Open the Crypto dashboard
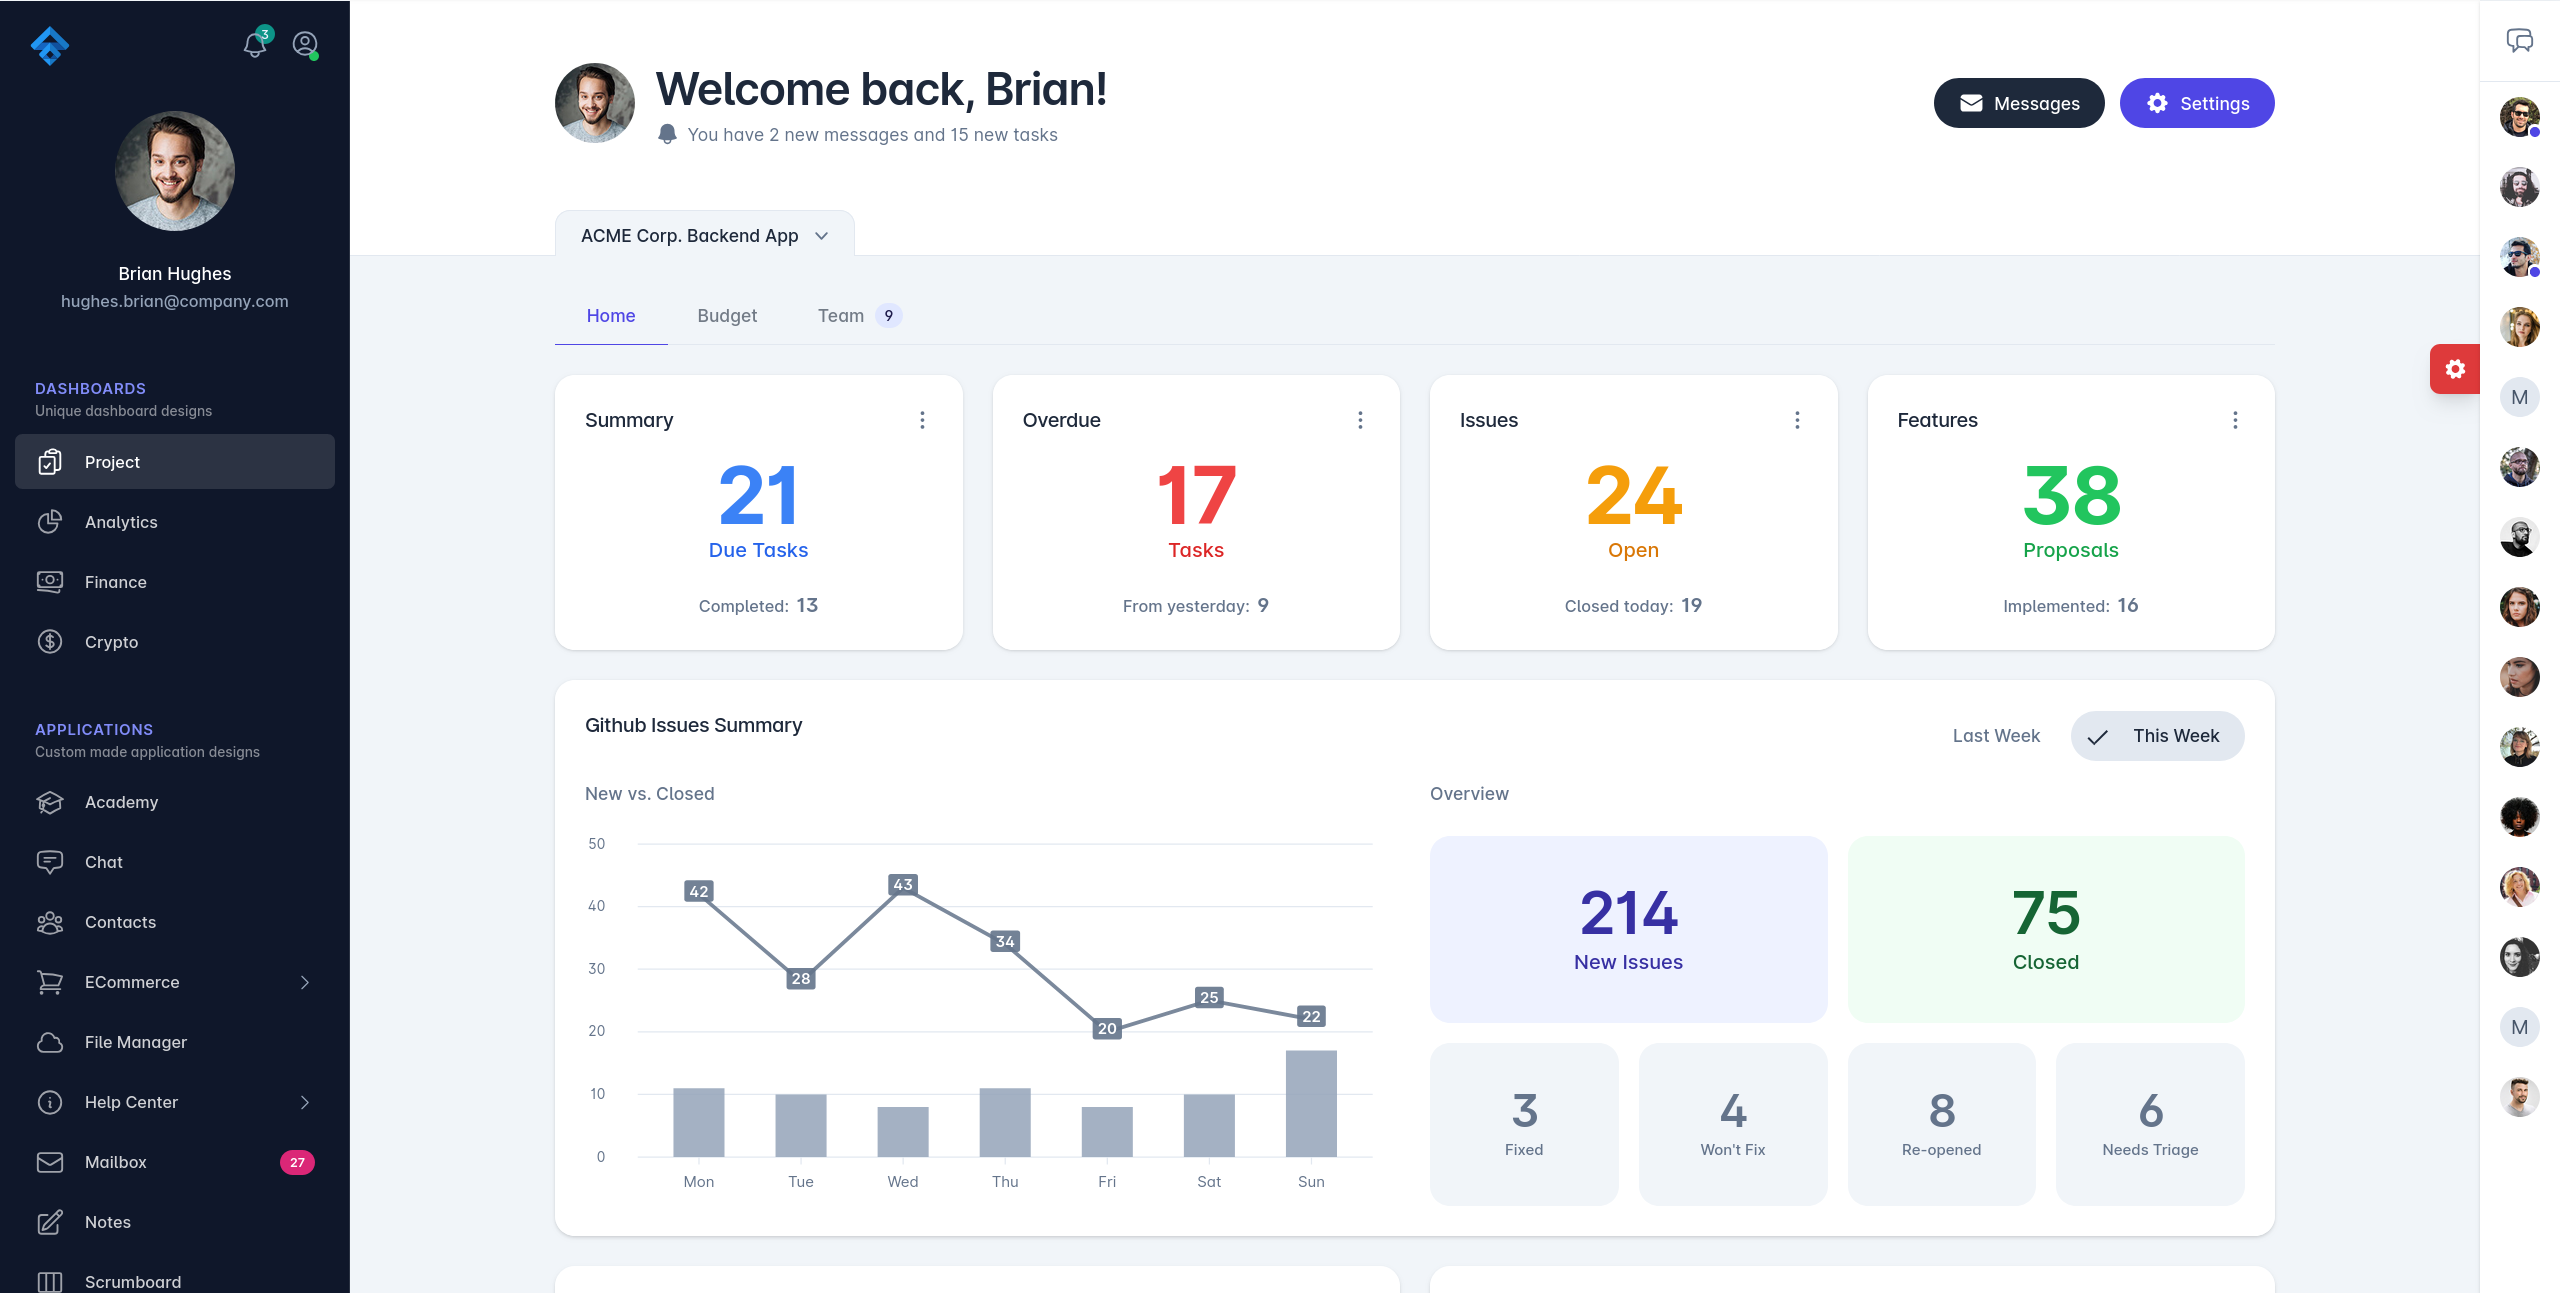Viewport: 2560px width, 1293px height. 110,642
